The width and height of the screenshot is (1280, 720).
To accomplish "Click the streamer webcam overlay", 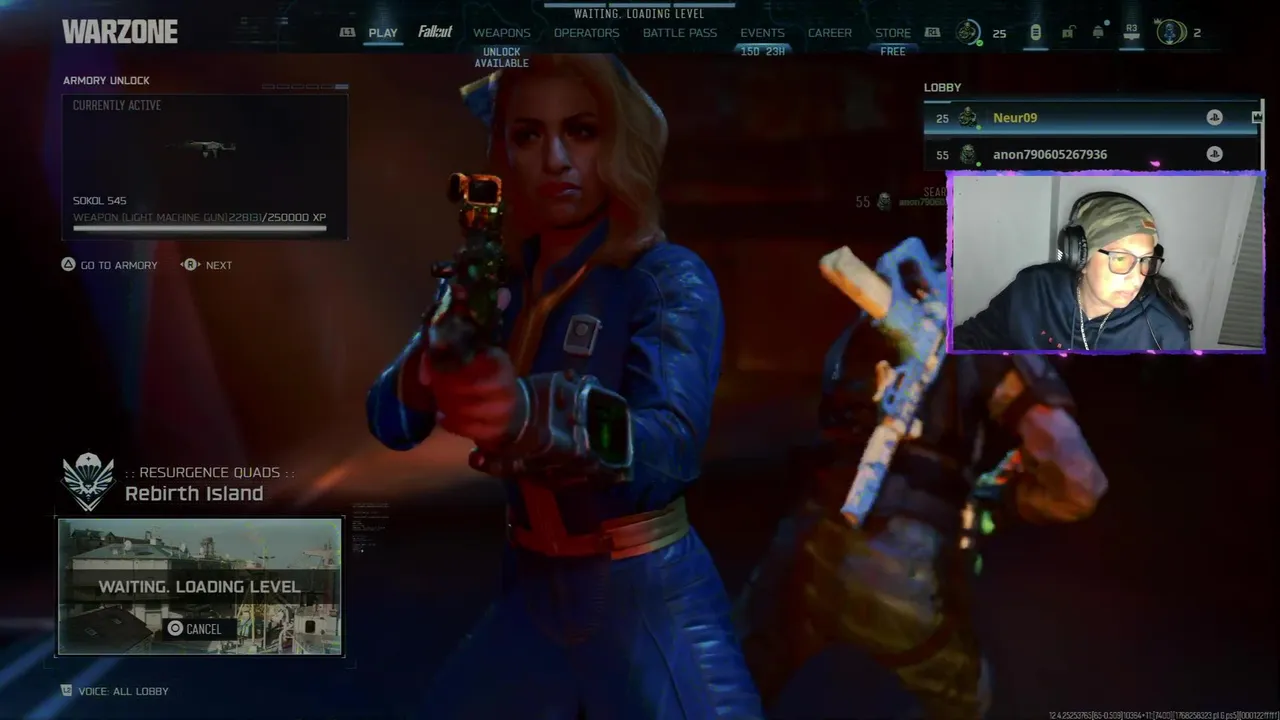I will click(x=1106, y=262).
